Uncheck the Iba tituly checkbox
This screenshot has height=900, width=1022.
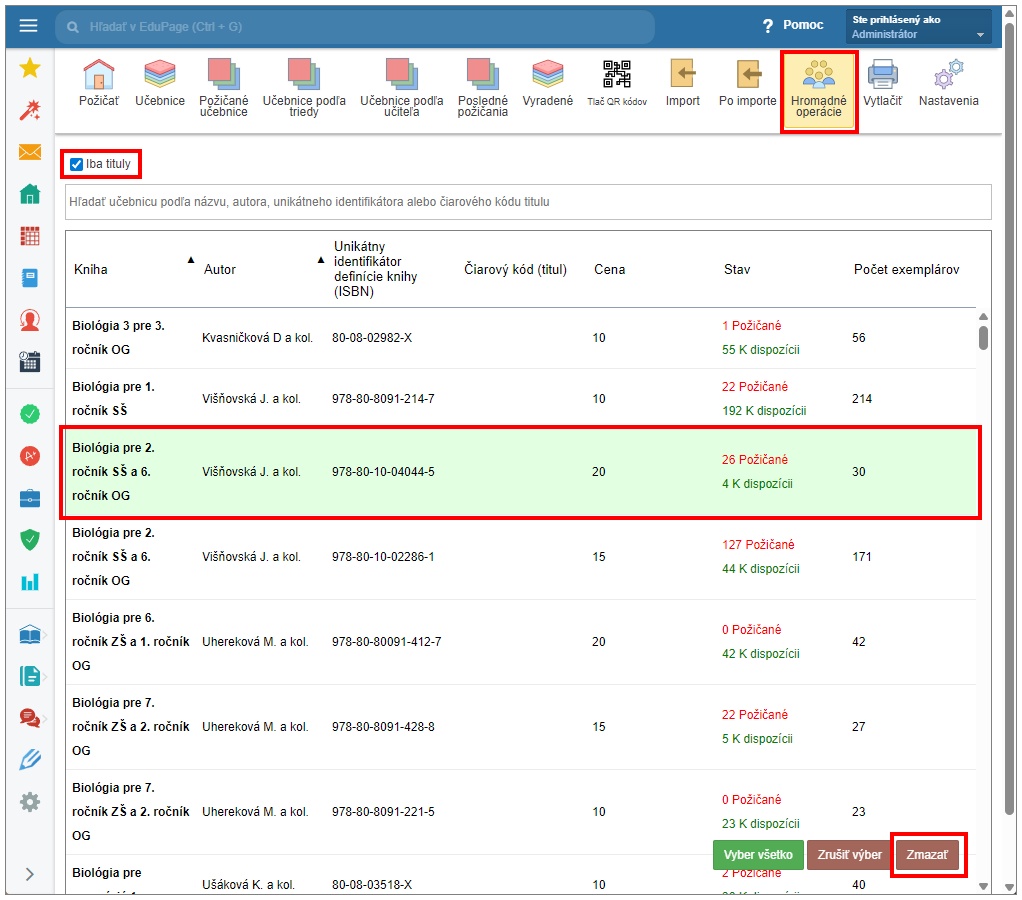(77, 164)
